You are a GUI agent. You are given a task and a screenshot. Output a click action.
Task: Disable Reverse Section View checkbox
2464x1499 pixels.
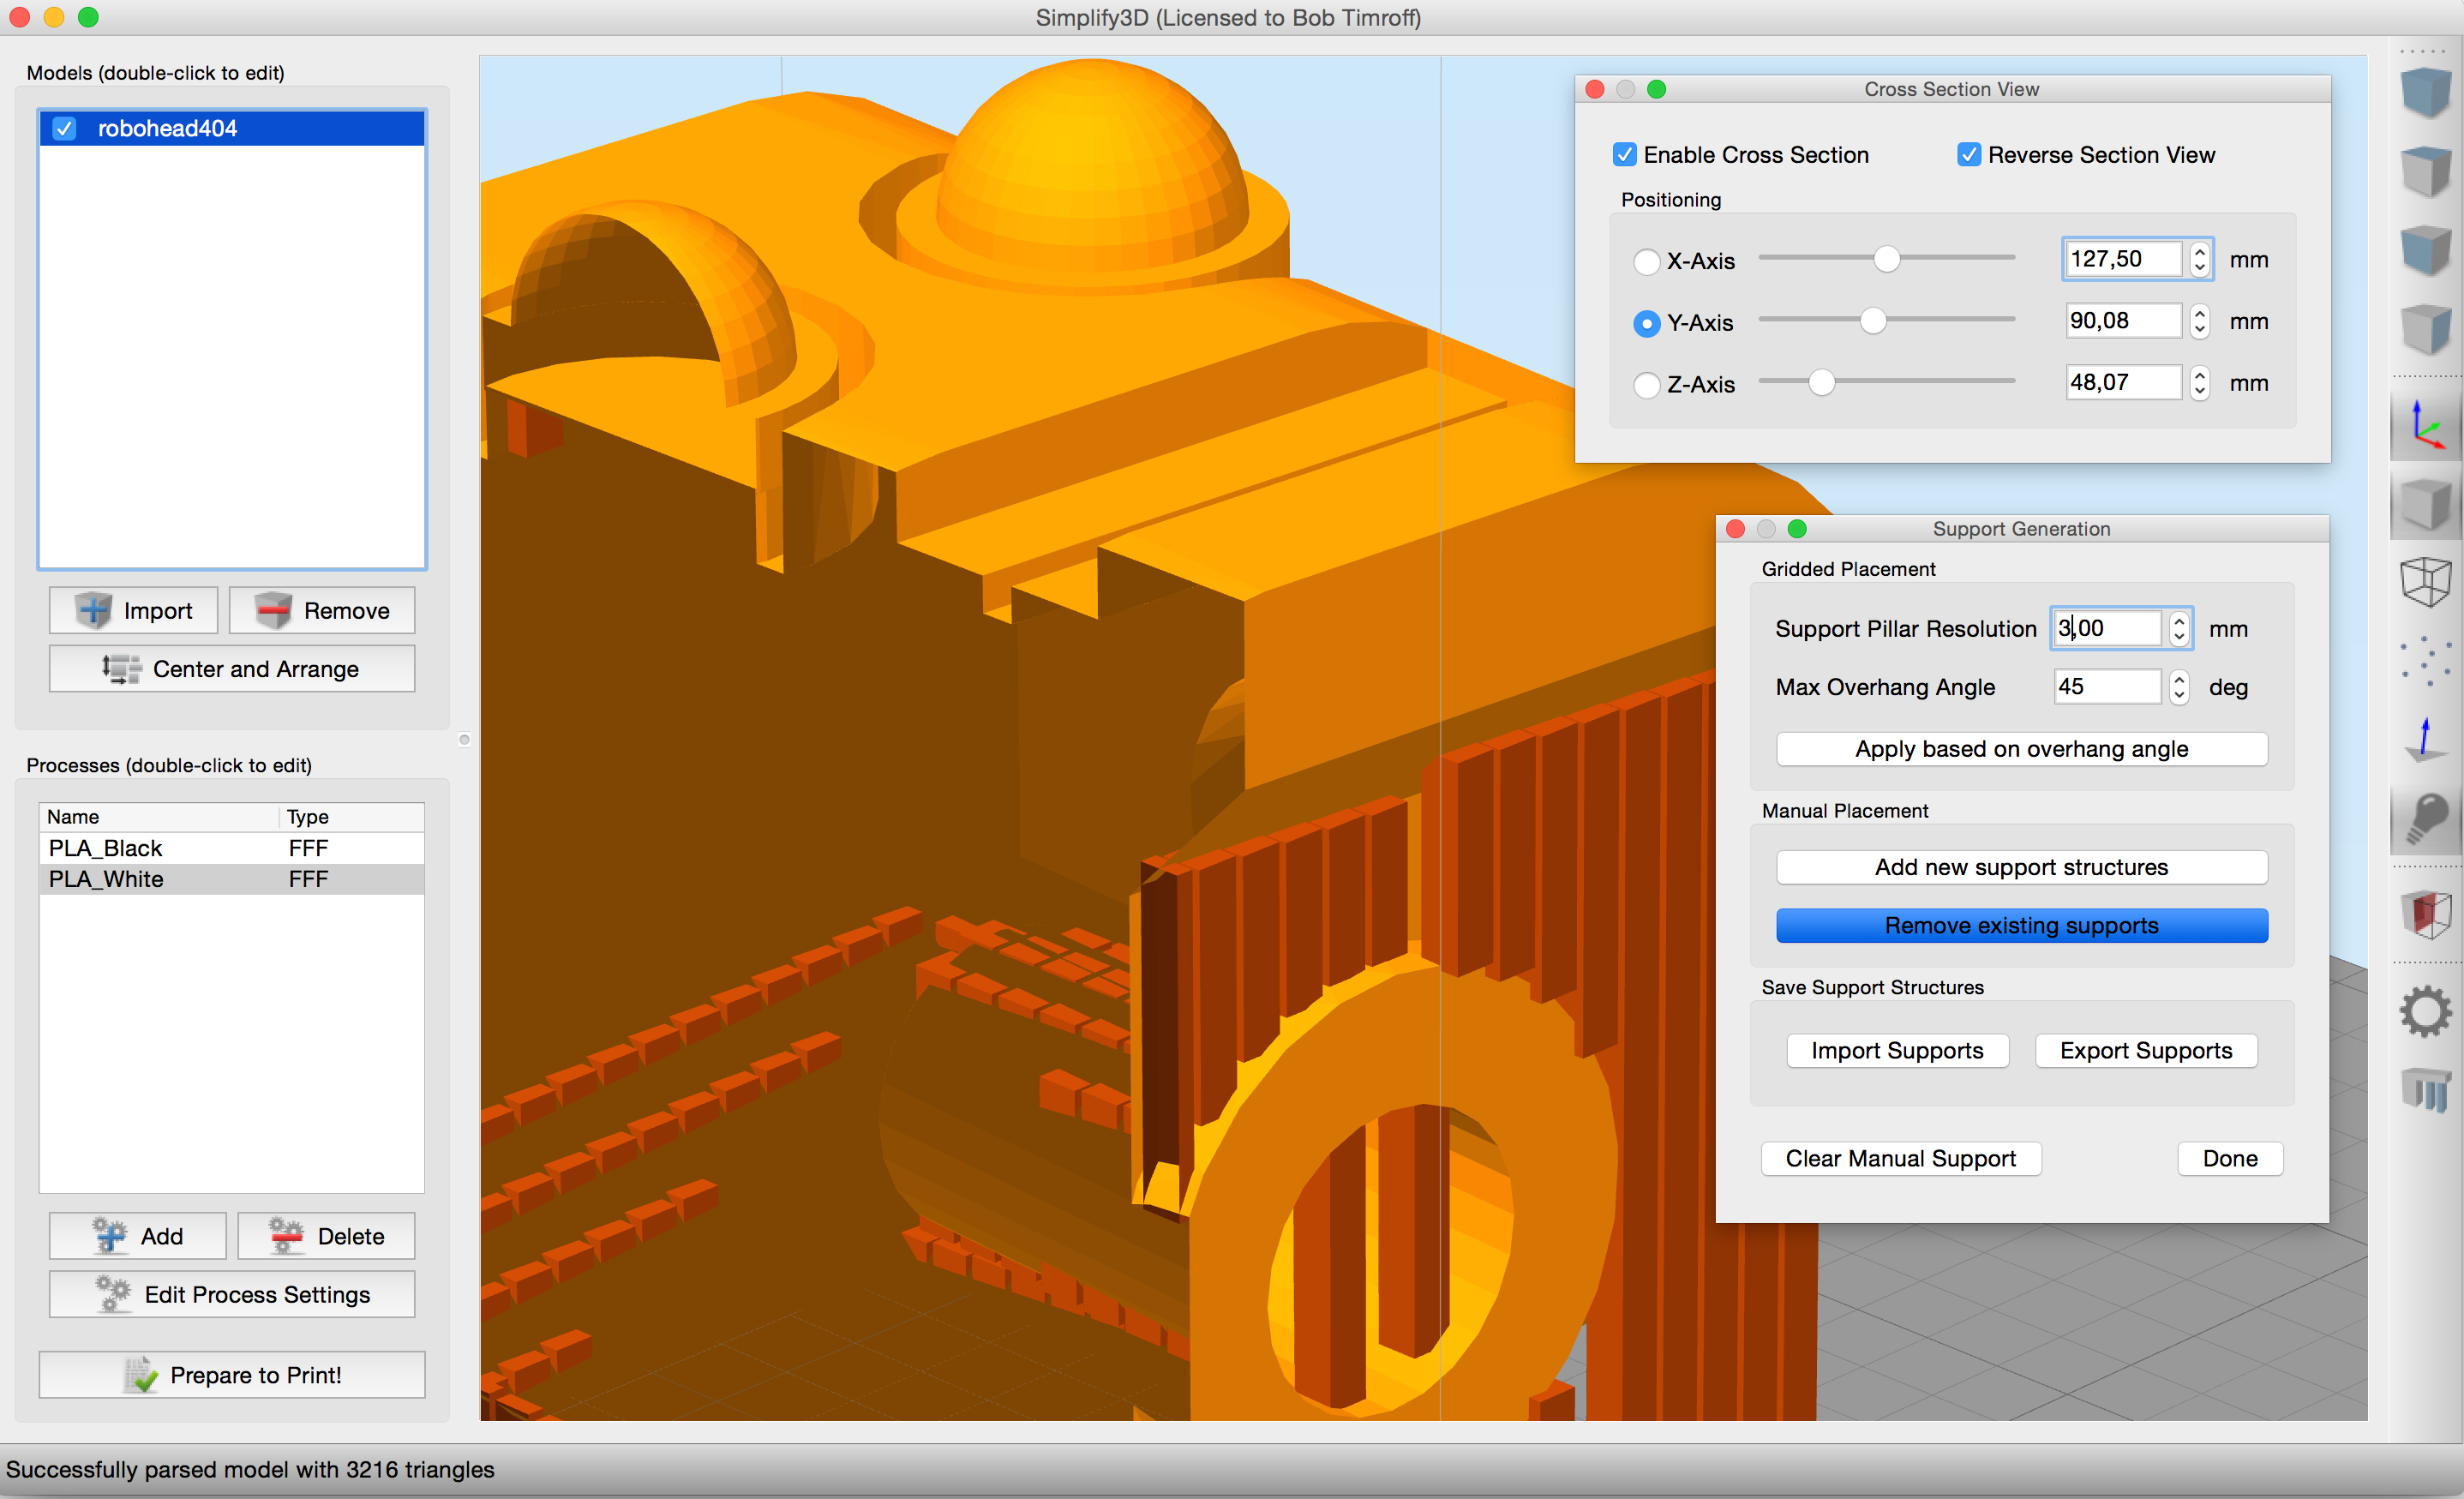coord(1968,155)
